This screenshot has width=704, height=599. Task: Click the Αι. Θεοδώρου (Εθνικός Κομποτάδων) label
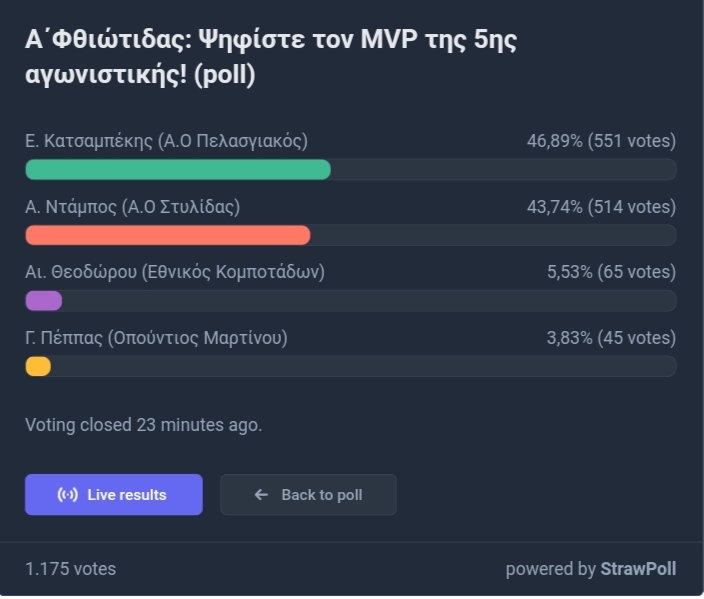click(x=175, y=272)
